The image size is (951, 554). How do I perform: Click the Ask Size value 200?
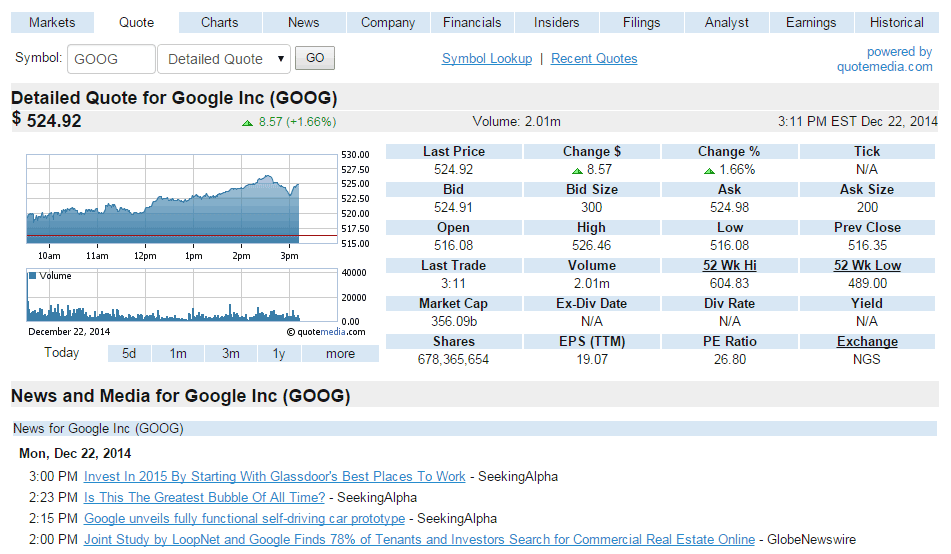[867, 208]
